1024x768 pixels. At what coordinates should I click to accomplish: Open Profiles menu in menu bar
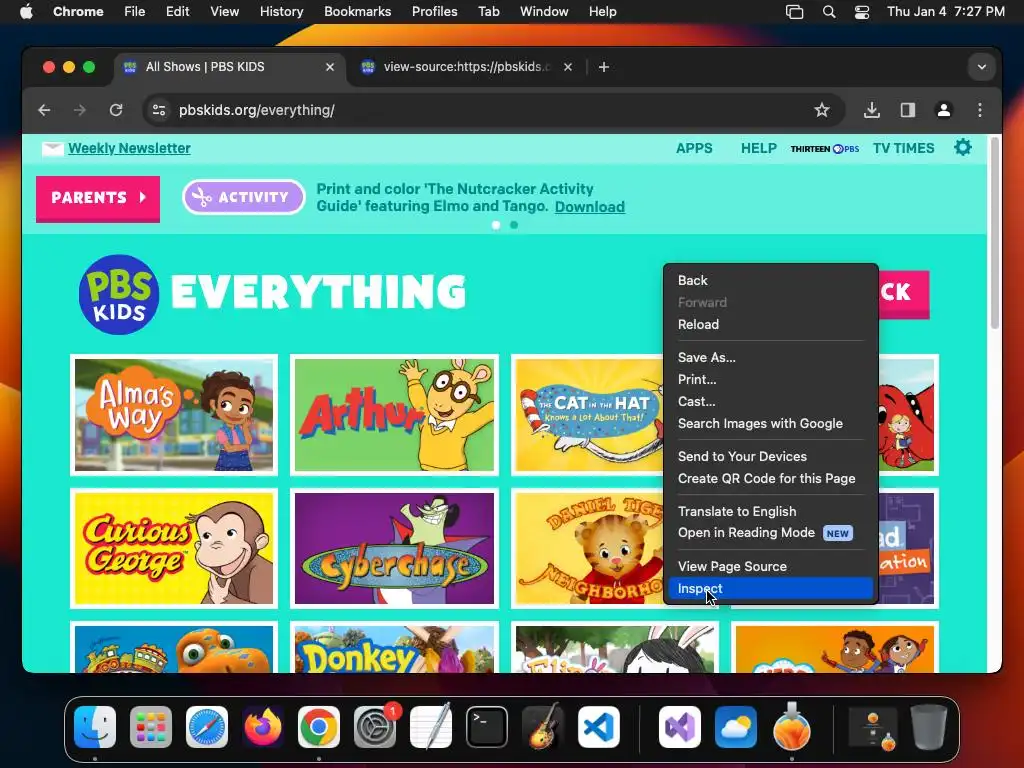click(x=434, y=12)
